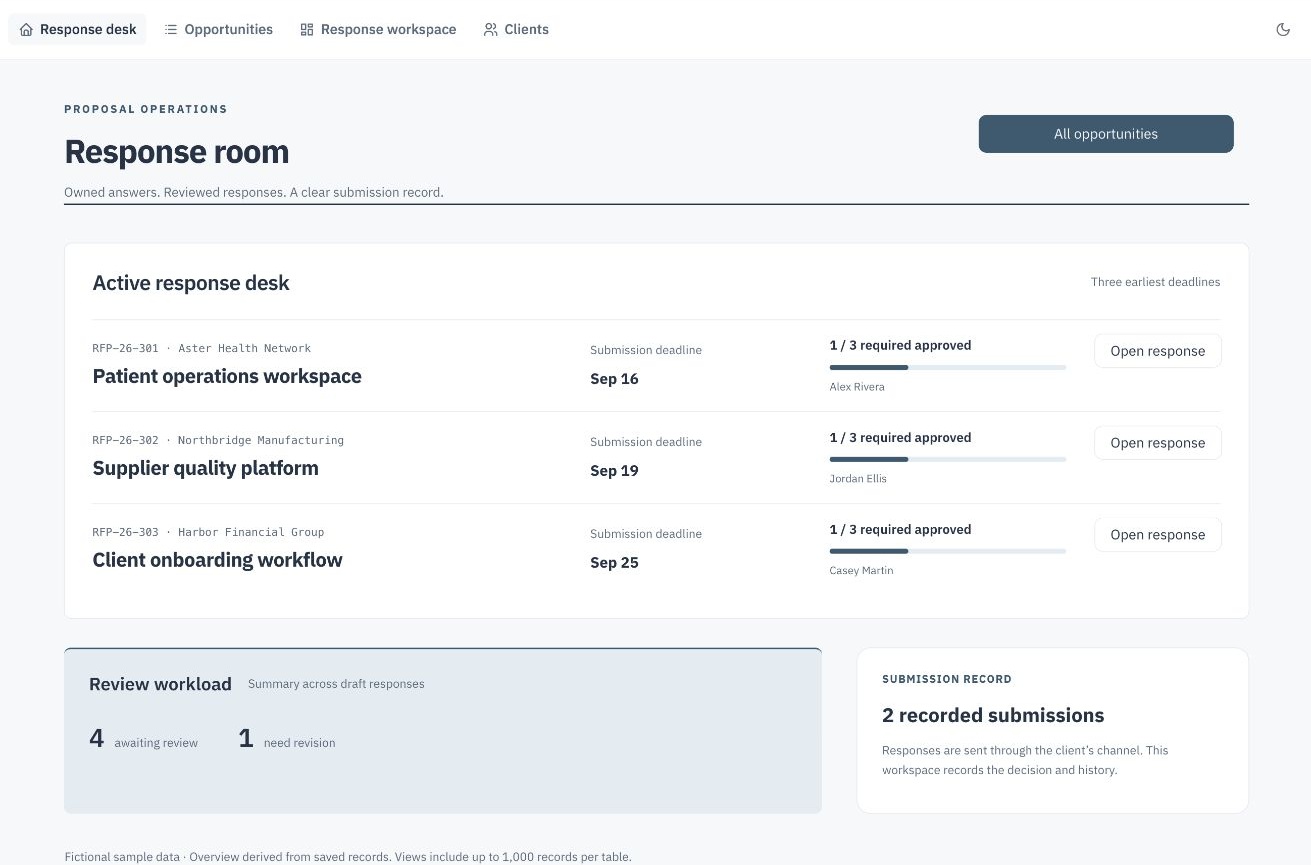
Task: Click the Review workload heading
Action: [160, 685]
